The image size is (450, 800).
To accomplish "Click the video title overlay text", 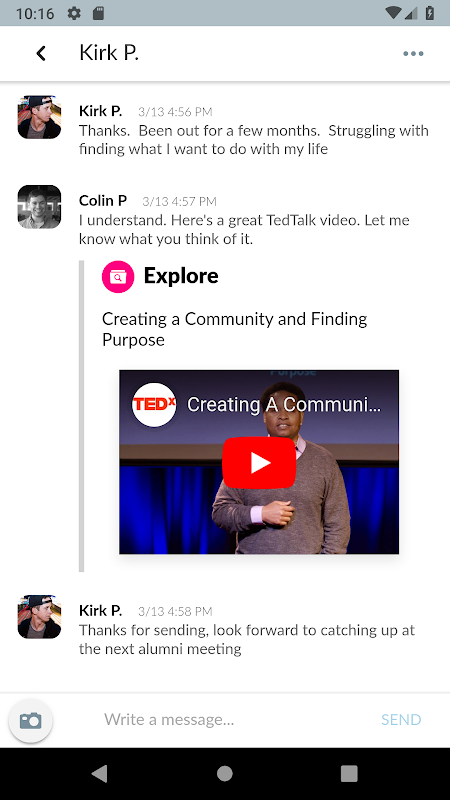I will point(284,405).
